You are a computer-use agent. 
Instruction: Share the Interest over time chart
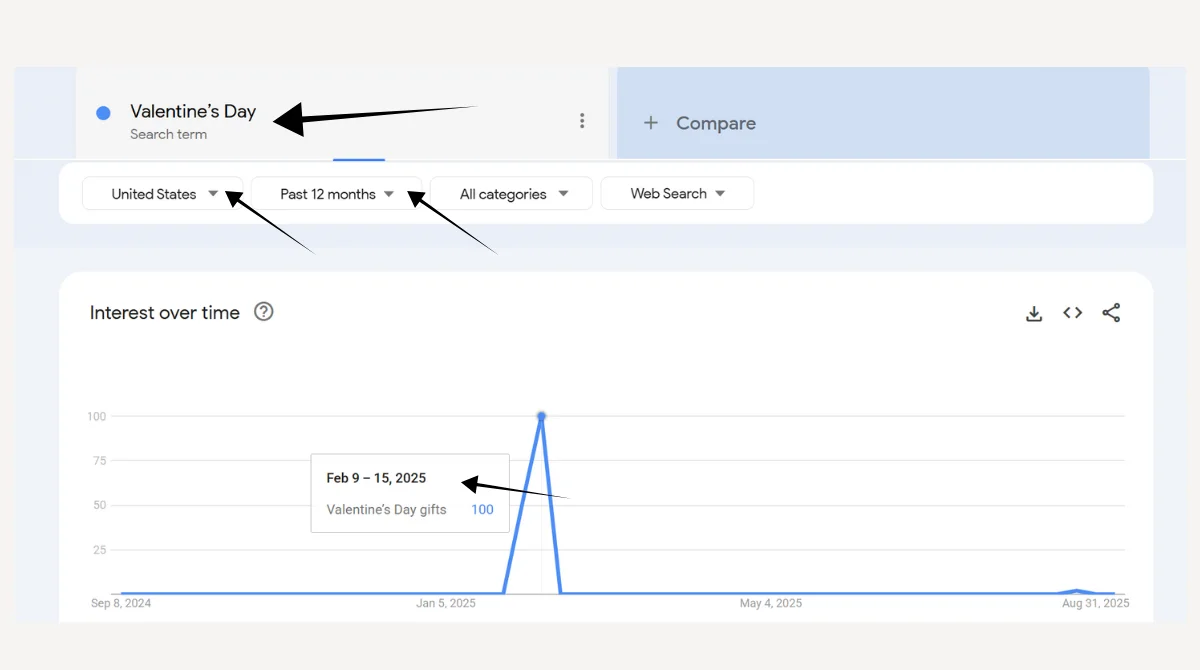1111,313
